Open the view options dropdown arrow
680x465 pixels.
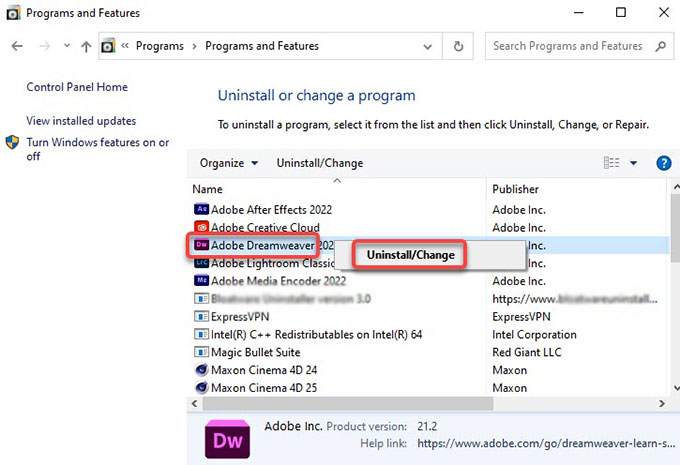(633, 163)
